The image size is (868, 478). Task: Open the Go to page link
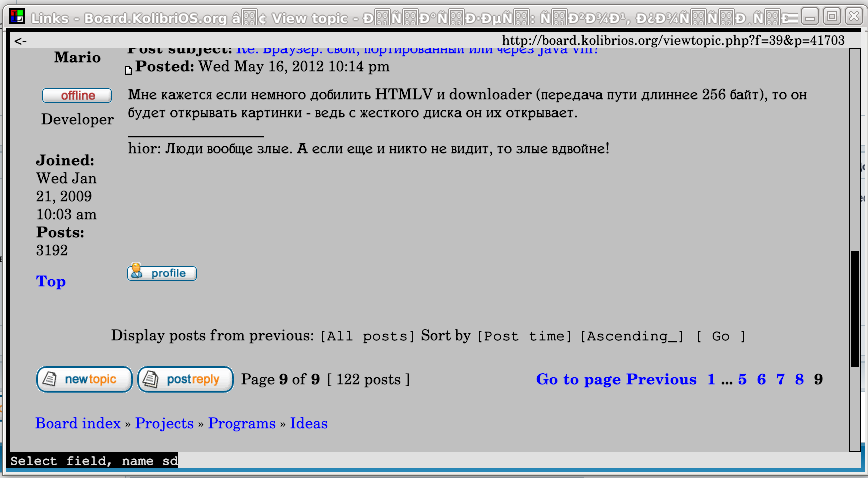tap(580, 380)
